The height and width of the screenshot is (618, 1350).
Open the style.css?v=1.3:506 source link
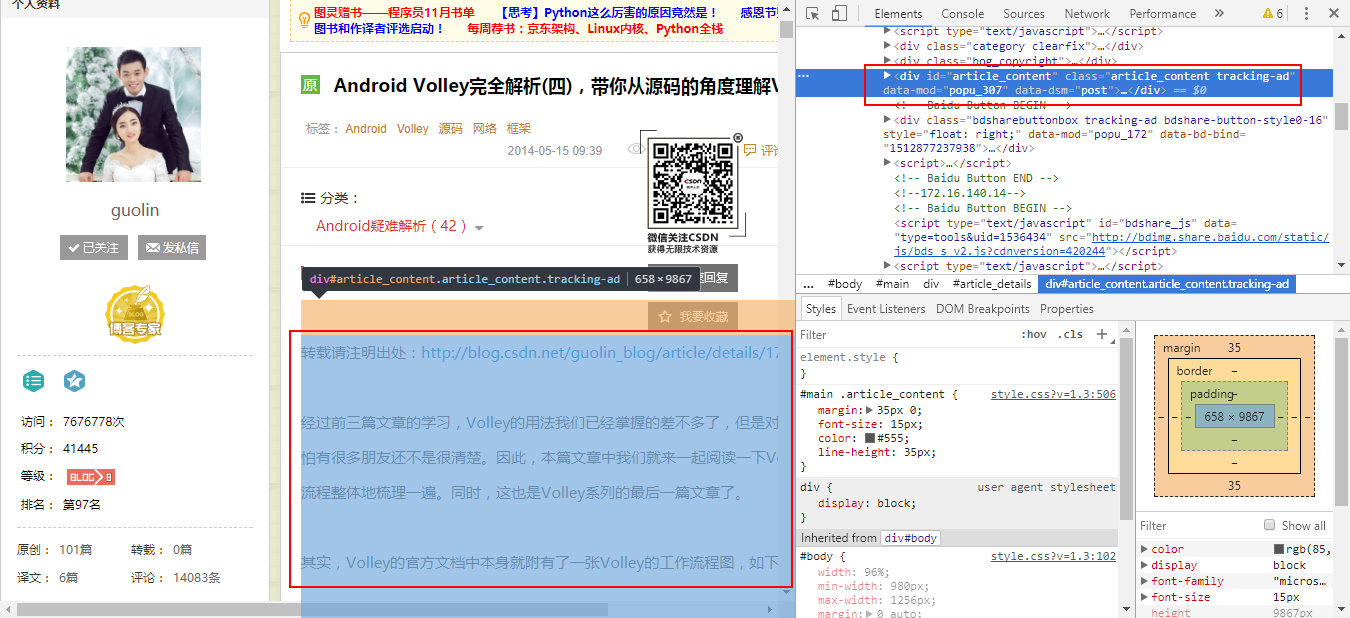point(1053,395)
